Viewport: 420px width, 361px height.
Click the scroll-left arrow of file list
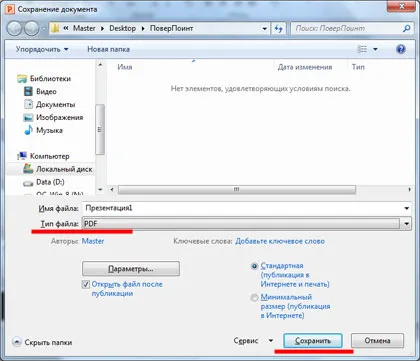coord(112,189)
